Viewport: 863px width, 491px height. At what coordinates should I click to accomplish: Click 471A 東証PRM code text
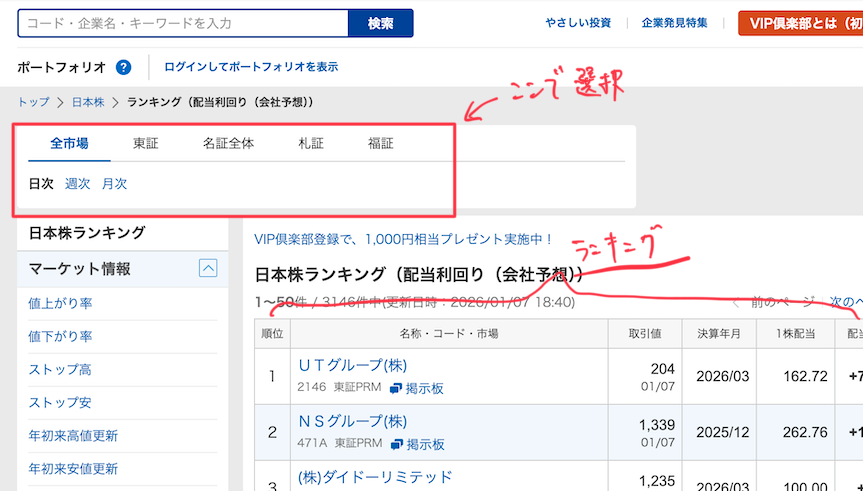coord(340,443)
